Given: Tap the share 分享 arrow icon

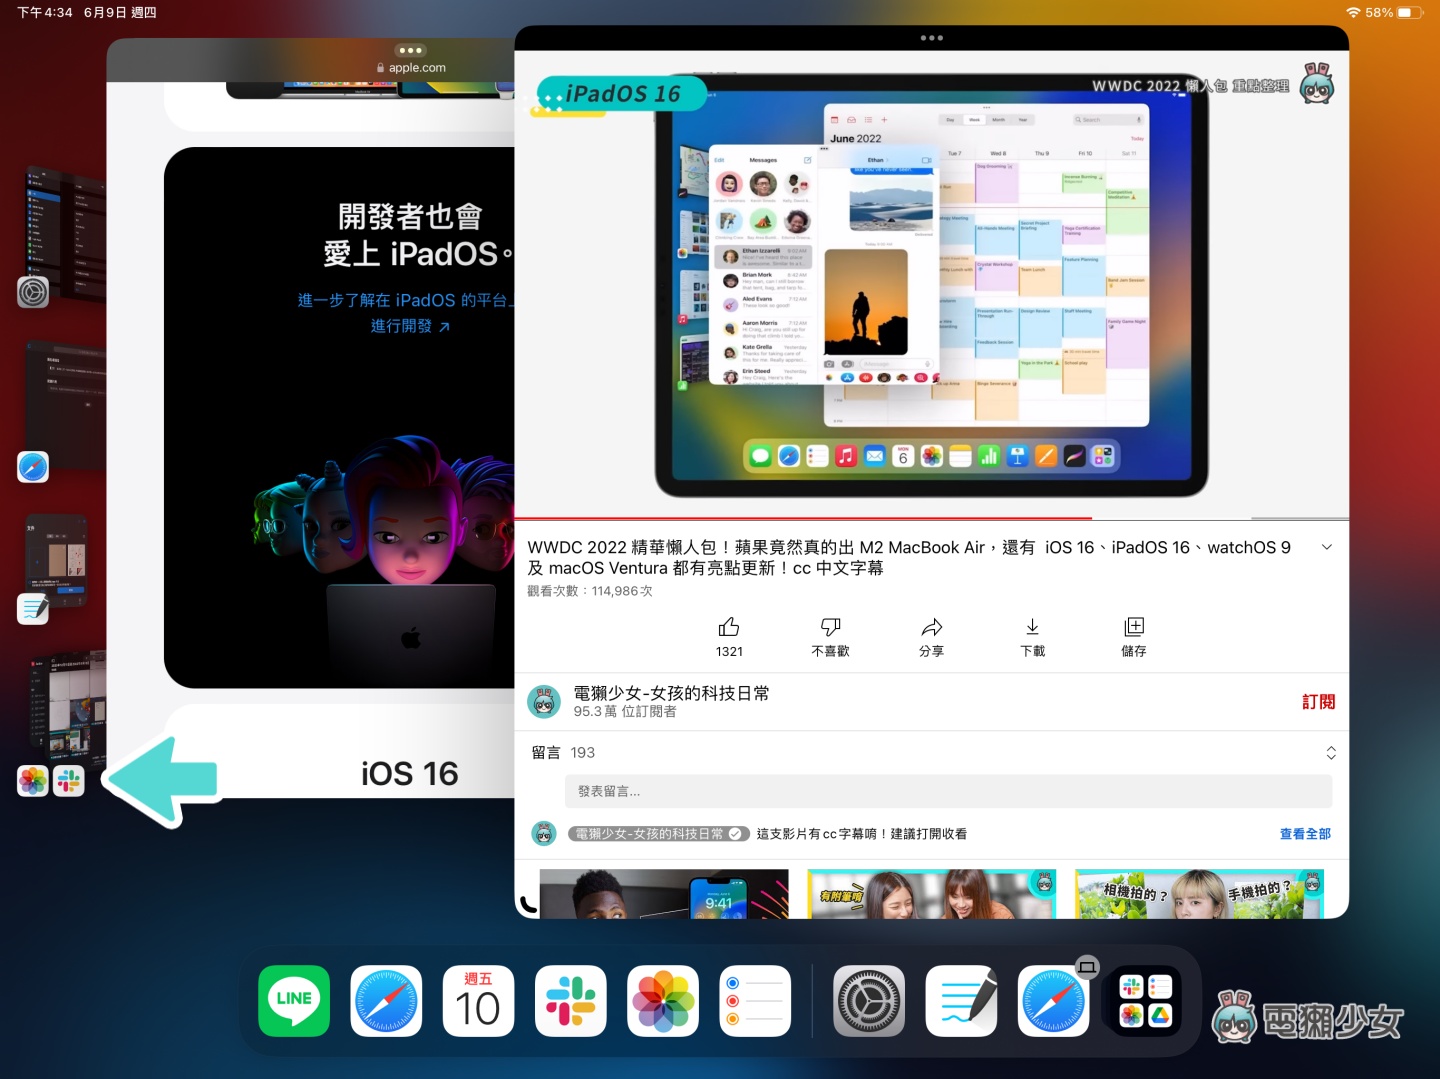Looking at the screenshot, I should (x=931, y=628).
